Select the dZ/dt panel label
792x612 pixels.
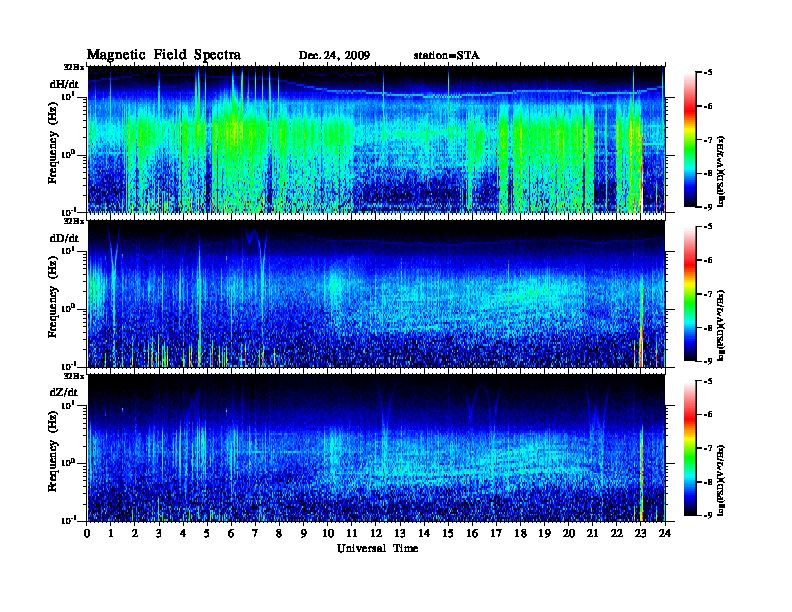64,392
